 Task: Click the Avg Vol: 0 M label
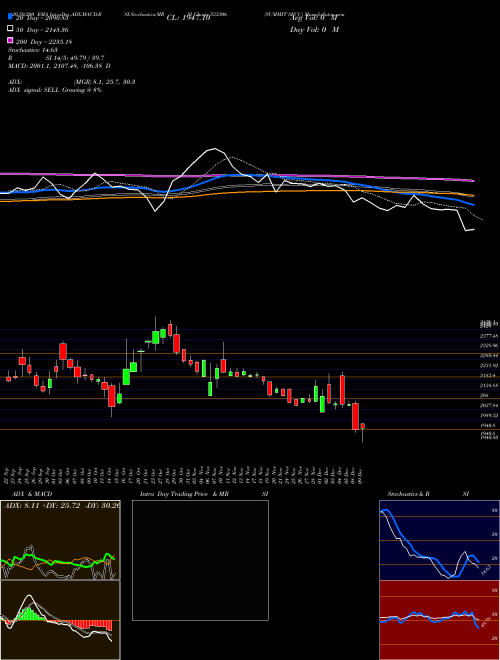(x=314, y=18)
